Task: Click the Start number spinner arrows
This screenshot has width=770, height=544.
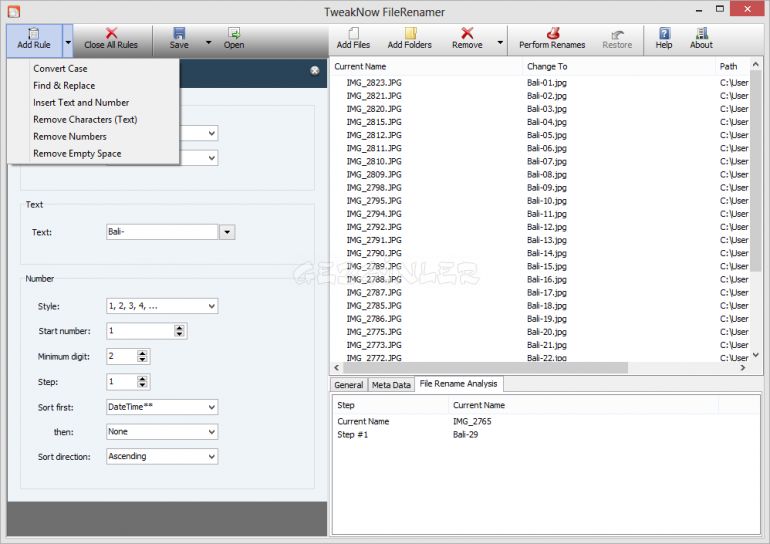Action: [x=180, y=331]
